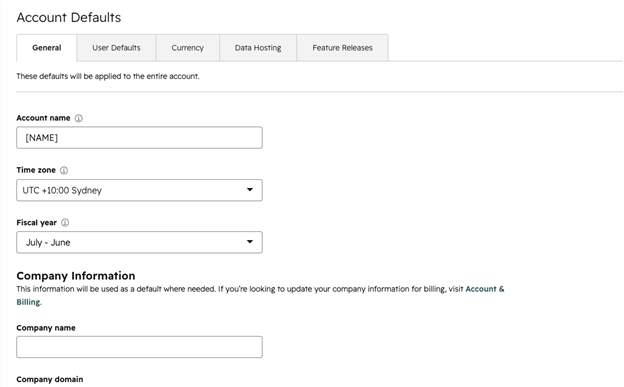Select the Company Information heading text
Image resolution: width=624 pixels, height=387 pixels.
76,276
